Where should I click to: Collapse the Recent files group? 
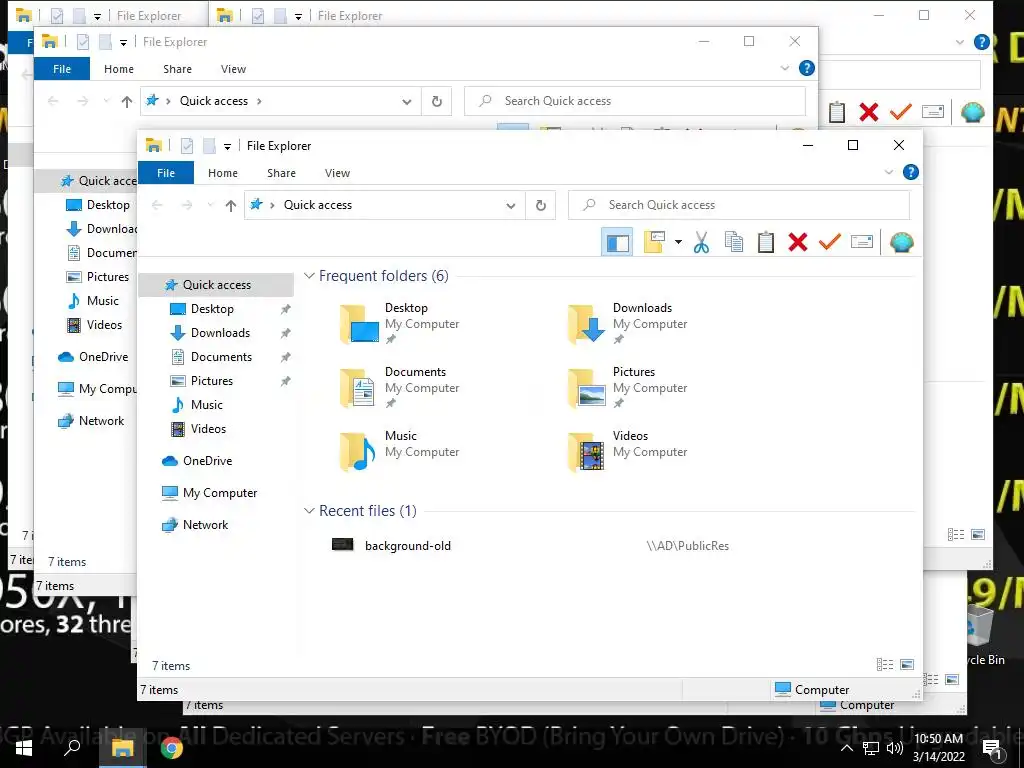(x=310, y=511)
